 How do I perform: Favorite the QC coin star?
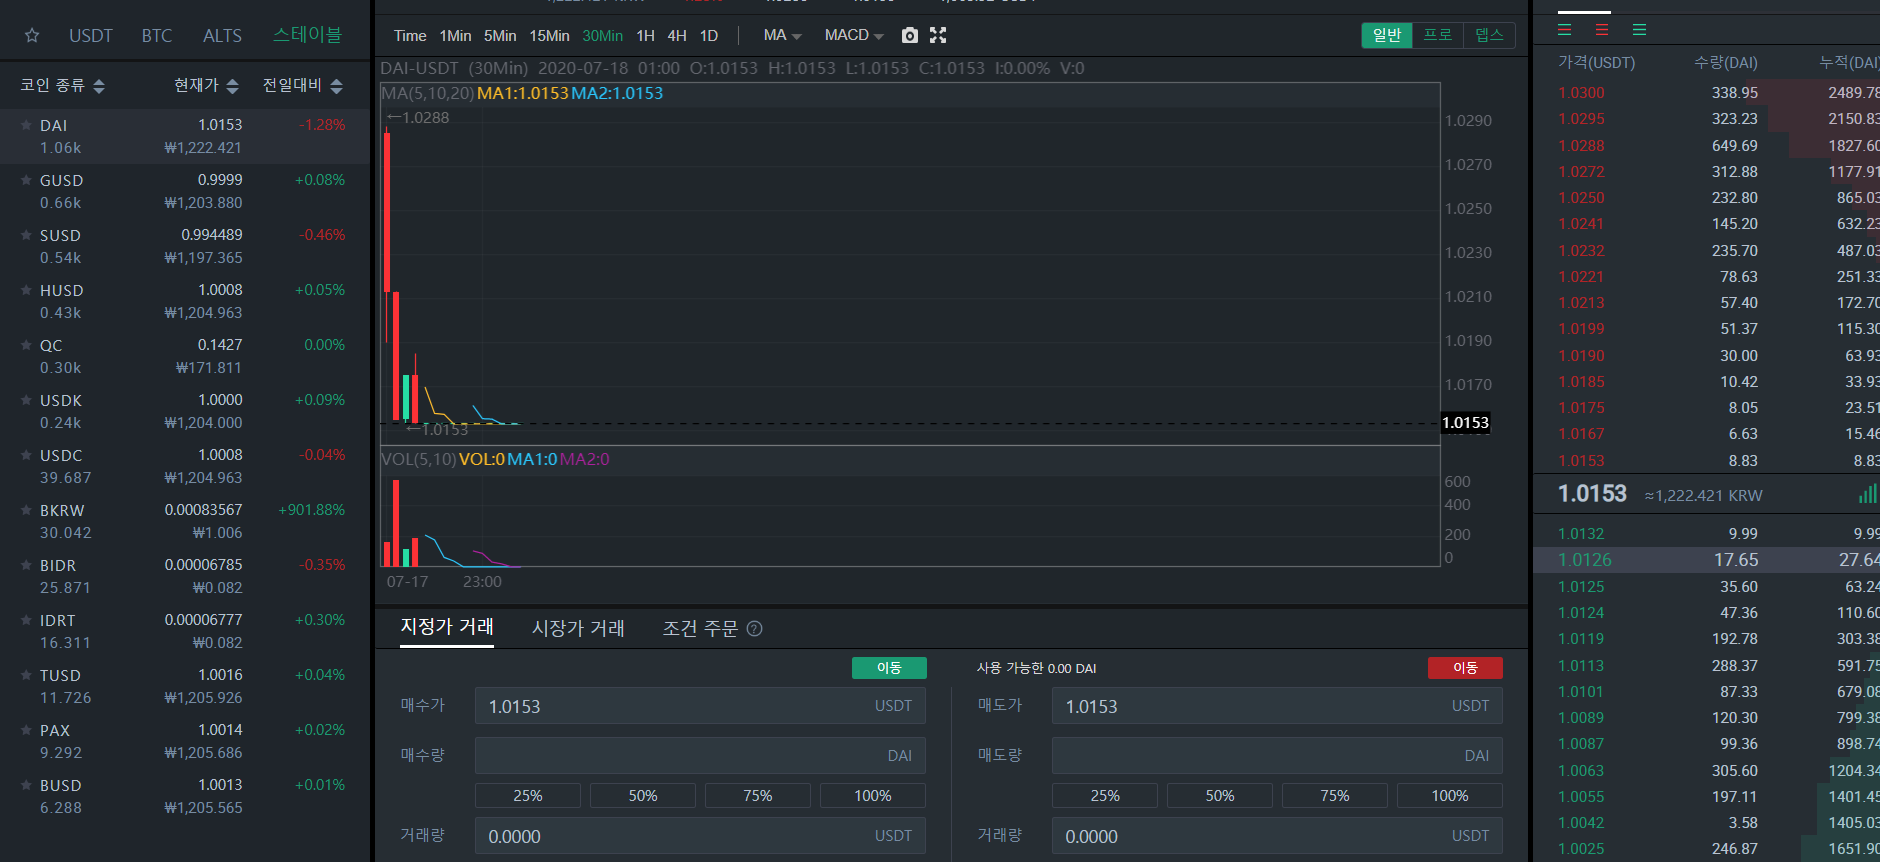tap(26, 345)
